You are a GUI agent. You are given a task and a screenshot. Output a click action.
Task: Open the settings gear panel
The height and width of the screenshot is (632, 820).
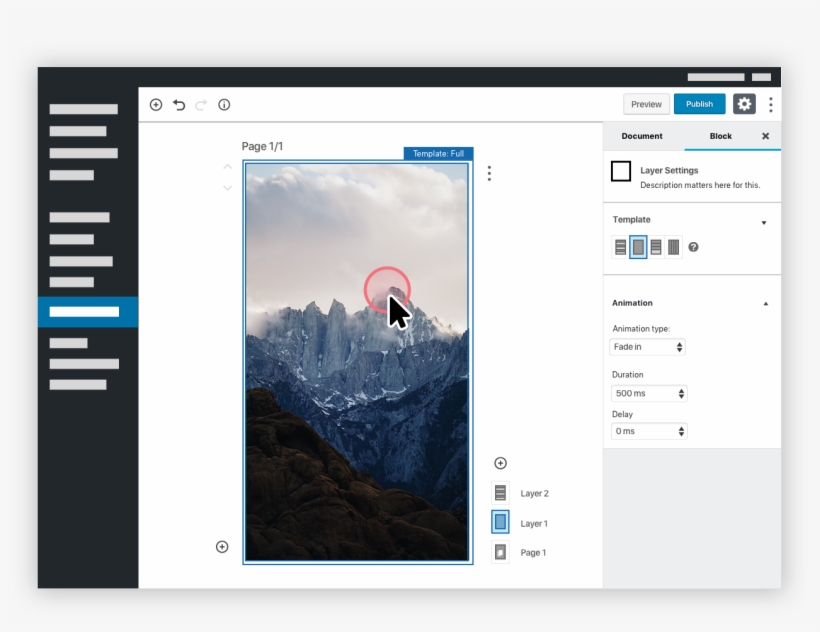click(744, 104)
